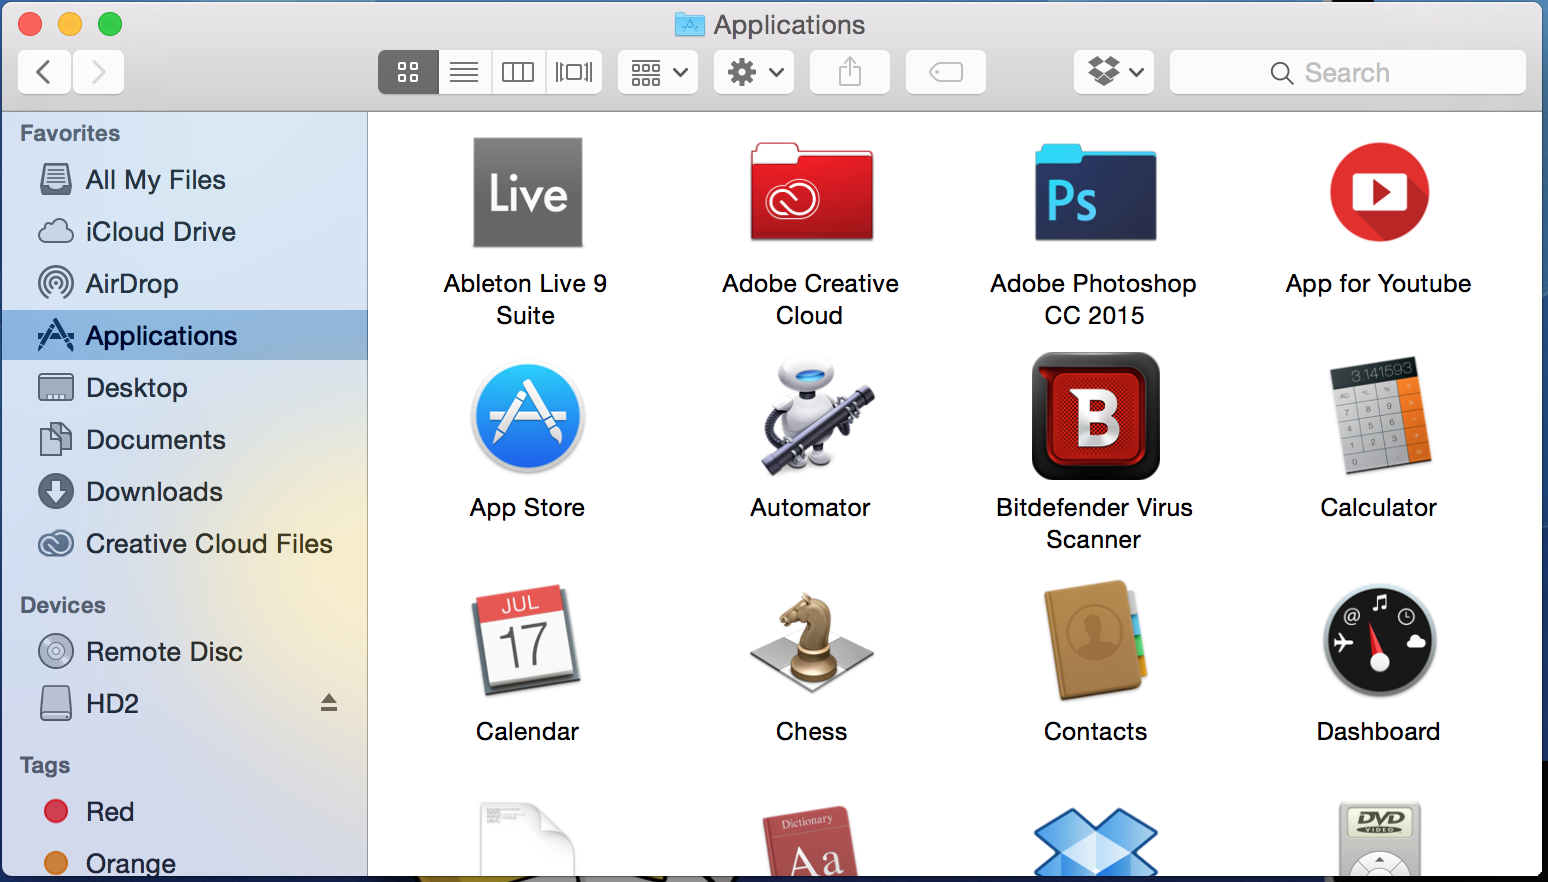Open the Adobe Creative Cloud folder icon

pos(811,192)
